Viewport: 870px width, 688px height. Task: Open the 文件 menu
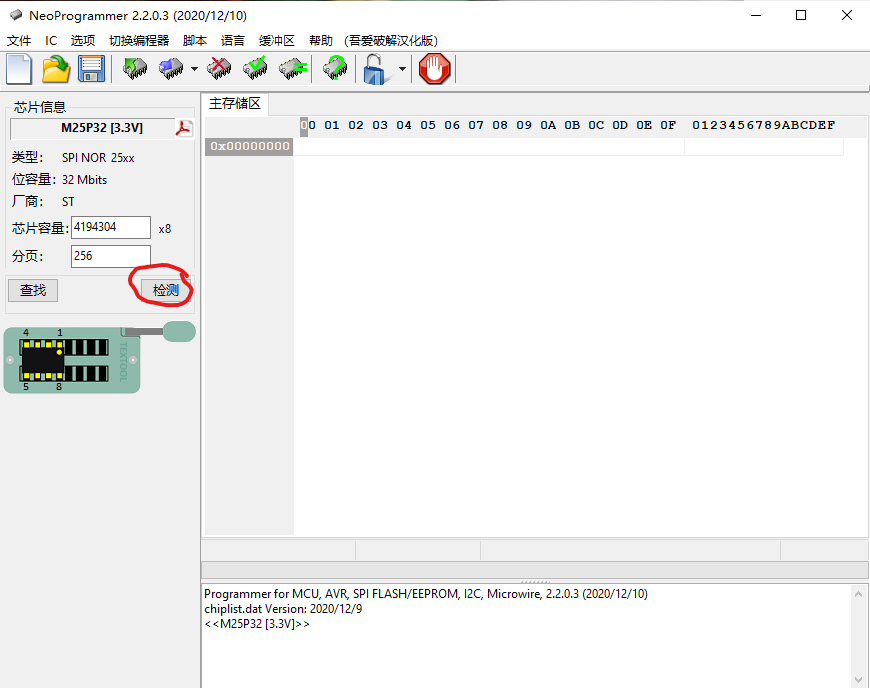[19, 41]
